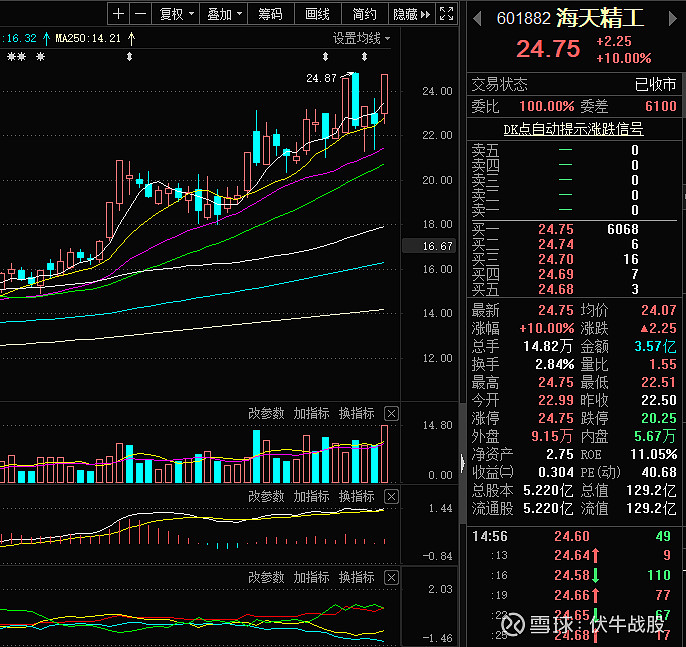Open 设置均线 dropdown
This screenshot has height=647, width=686.
click(x=361, y=38)
